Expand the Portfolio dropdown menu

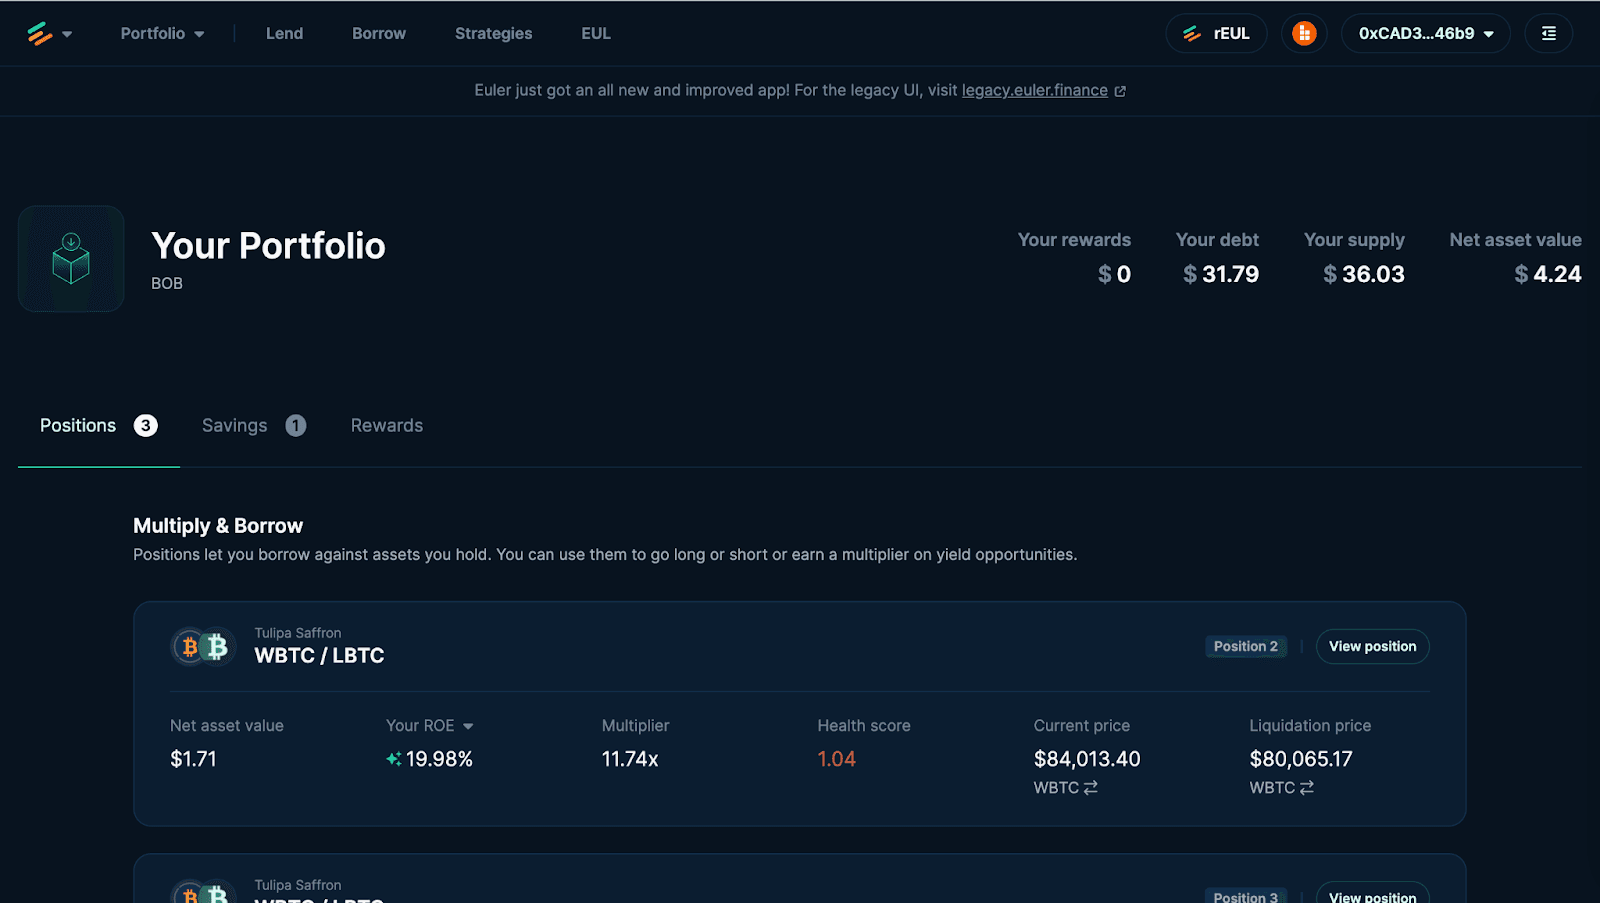tap(162, 34)
